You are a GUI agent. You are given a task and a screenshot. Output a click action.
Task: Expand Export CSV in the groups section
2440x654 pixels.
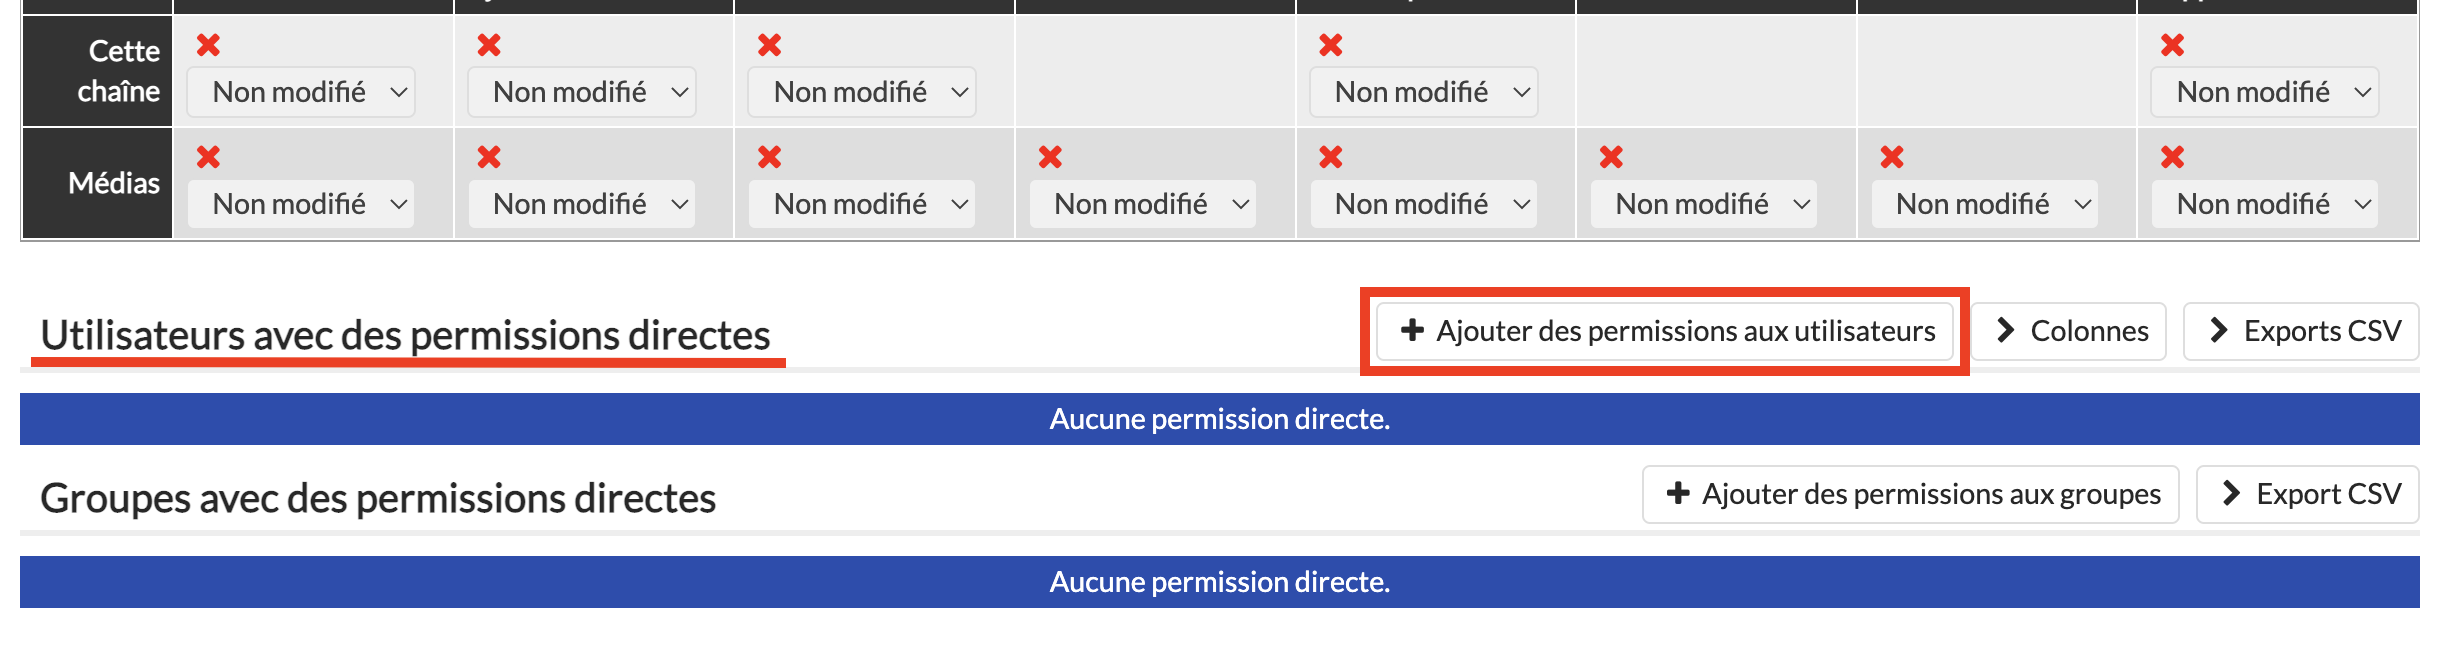(2307, 494)
